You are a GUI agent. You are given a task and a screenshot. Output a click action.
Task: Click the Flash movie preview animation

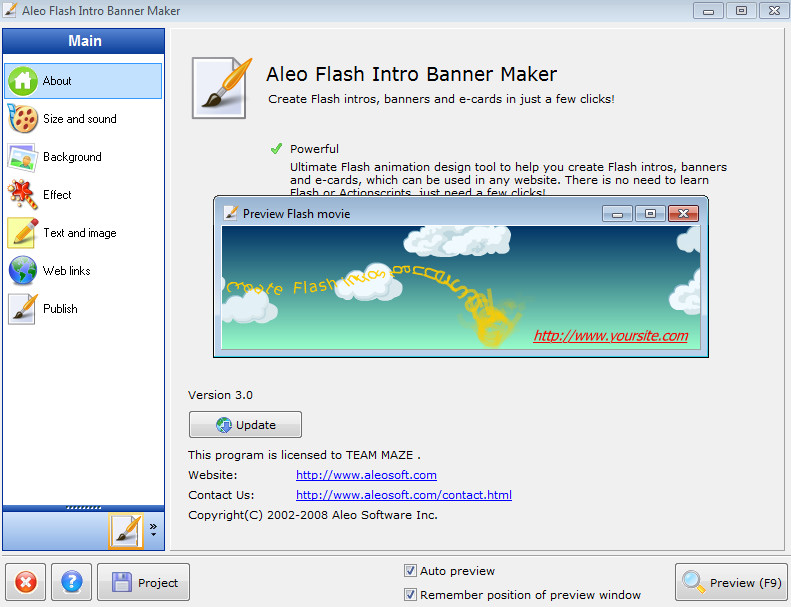[x=461, y=288]
